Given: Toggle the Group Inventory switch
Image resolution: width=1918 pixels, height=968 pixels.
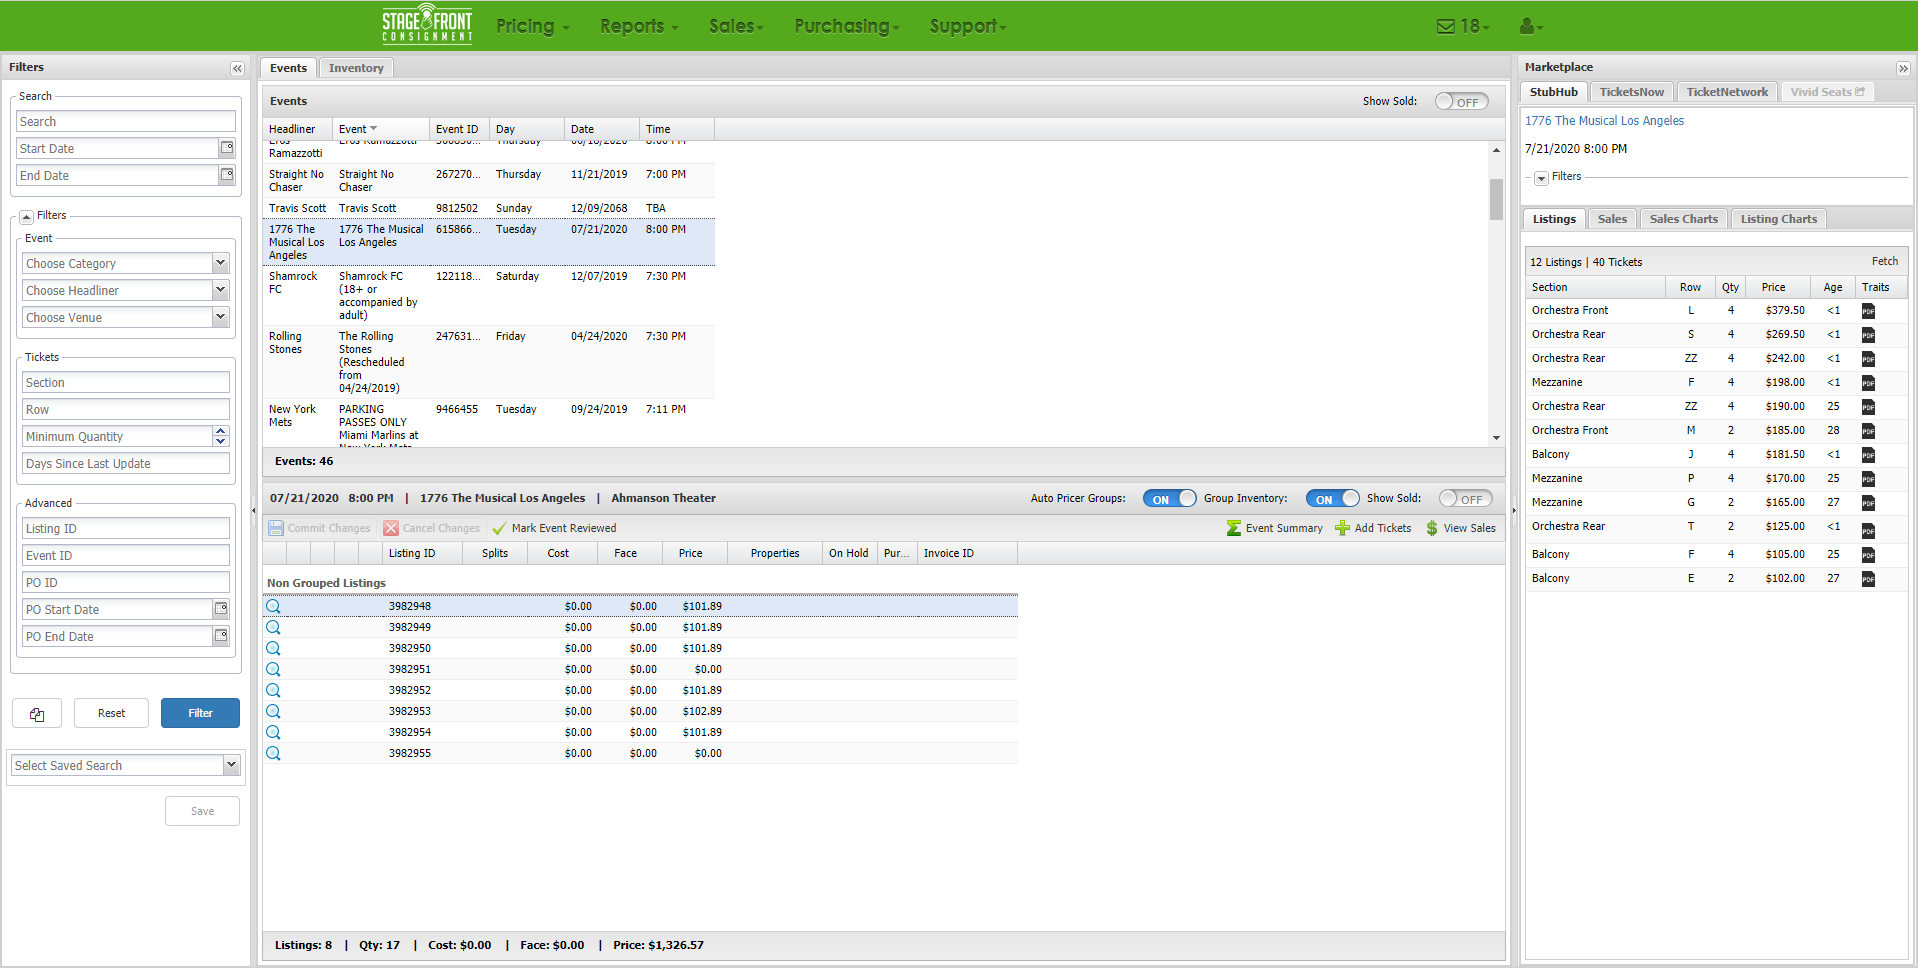Looking at the screenshot, I should (x=1332, y=499).
